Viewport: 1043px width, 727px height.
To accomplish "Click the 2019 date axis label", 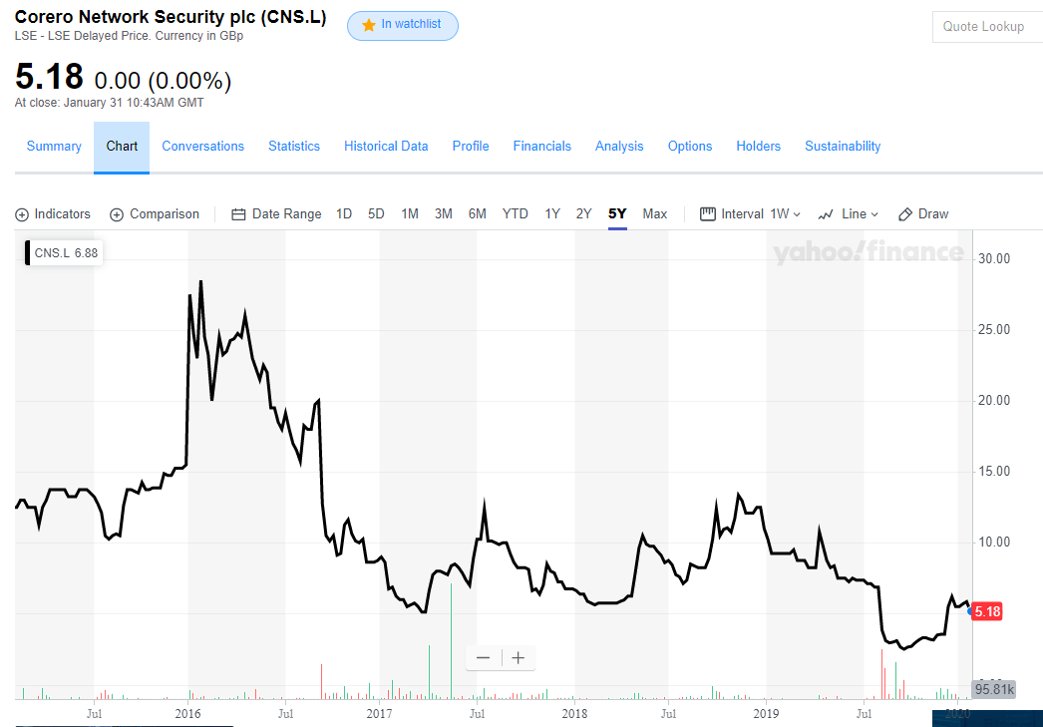I will coord(766,714).
